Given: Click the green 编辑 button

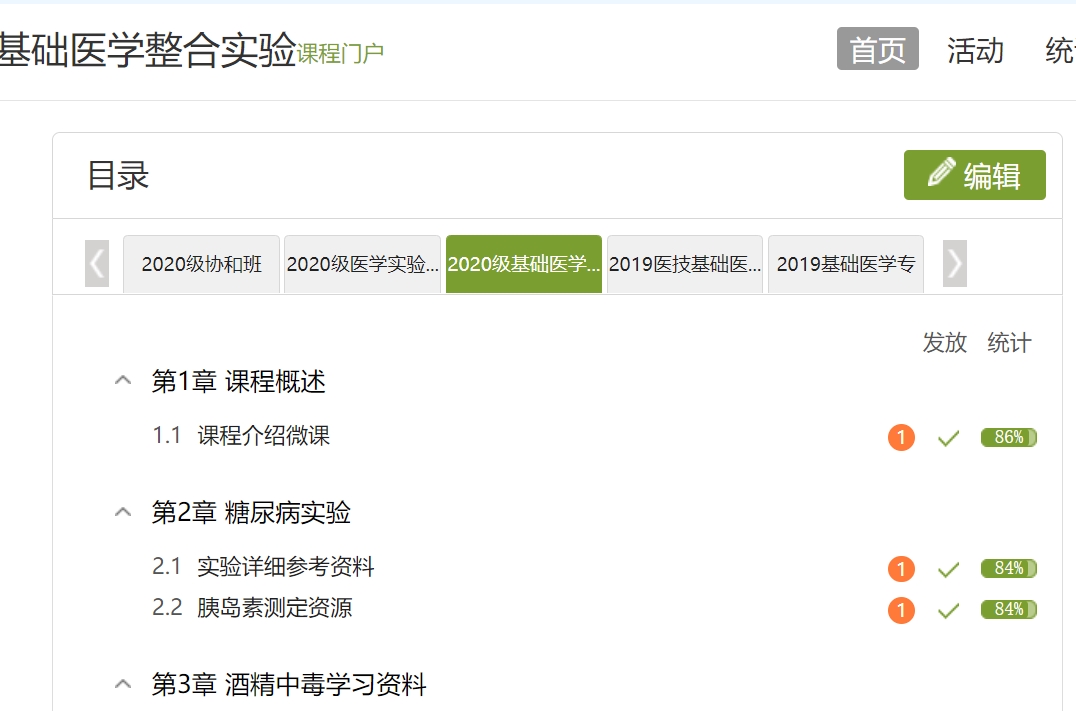Looking at the screenshot, I should [x=974, y=176].
